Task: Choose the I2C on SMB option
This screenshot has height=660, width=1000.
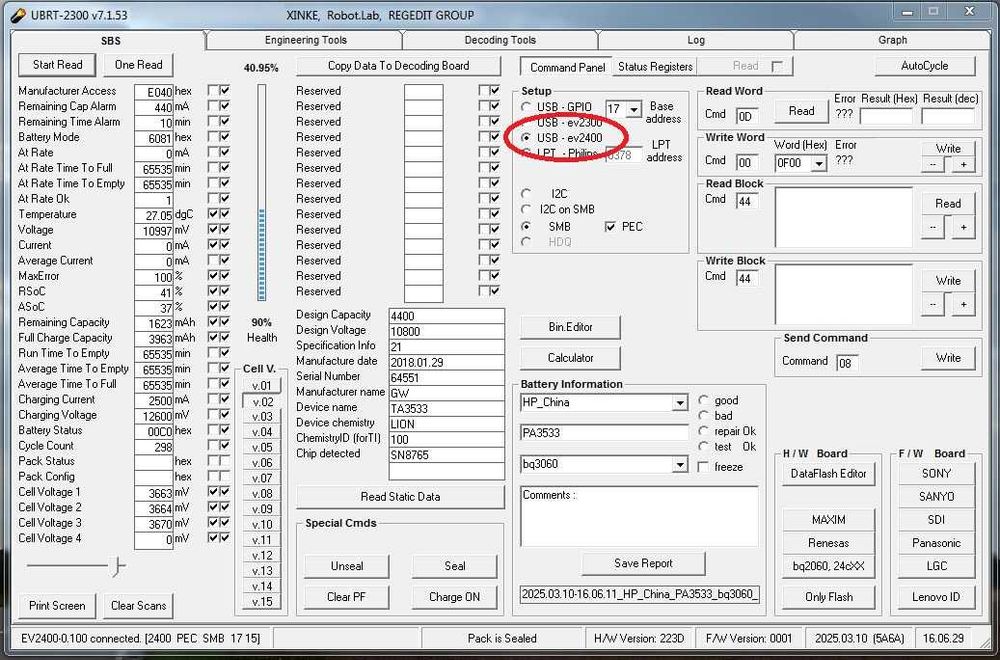Action: click(527, 210)
